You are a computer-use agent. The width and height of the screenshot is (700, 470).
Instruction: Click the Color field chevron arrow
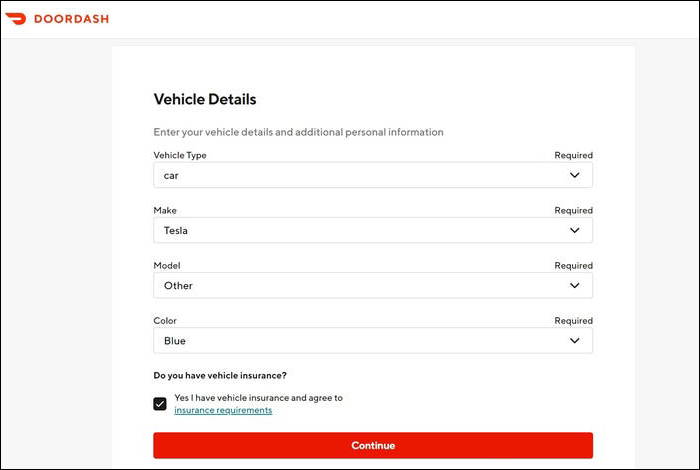(x=575, y=341)
